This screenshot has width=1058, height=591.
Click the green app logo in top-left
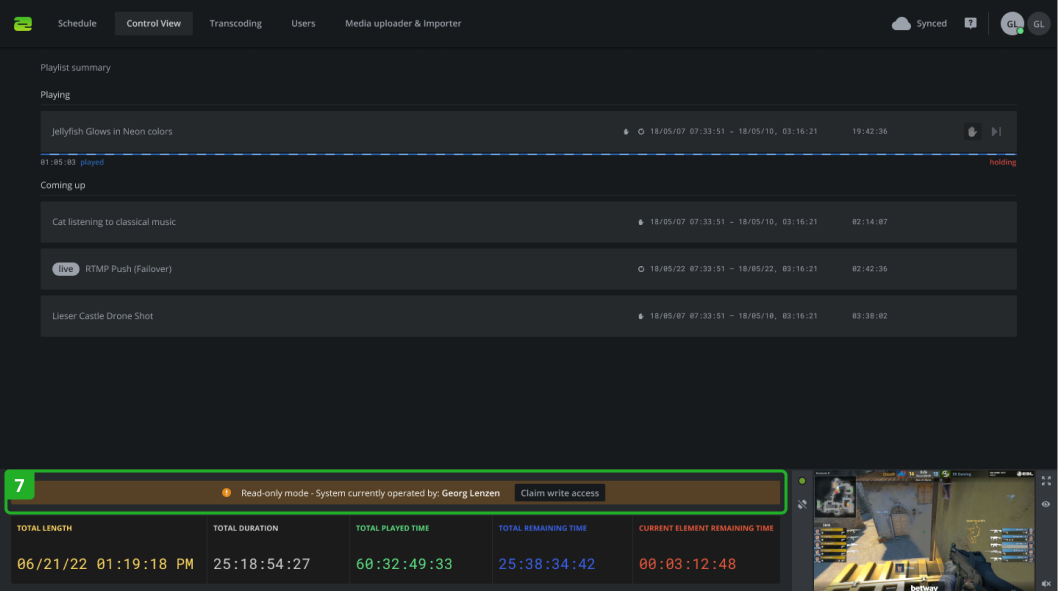[x=22, y=23]
